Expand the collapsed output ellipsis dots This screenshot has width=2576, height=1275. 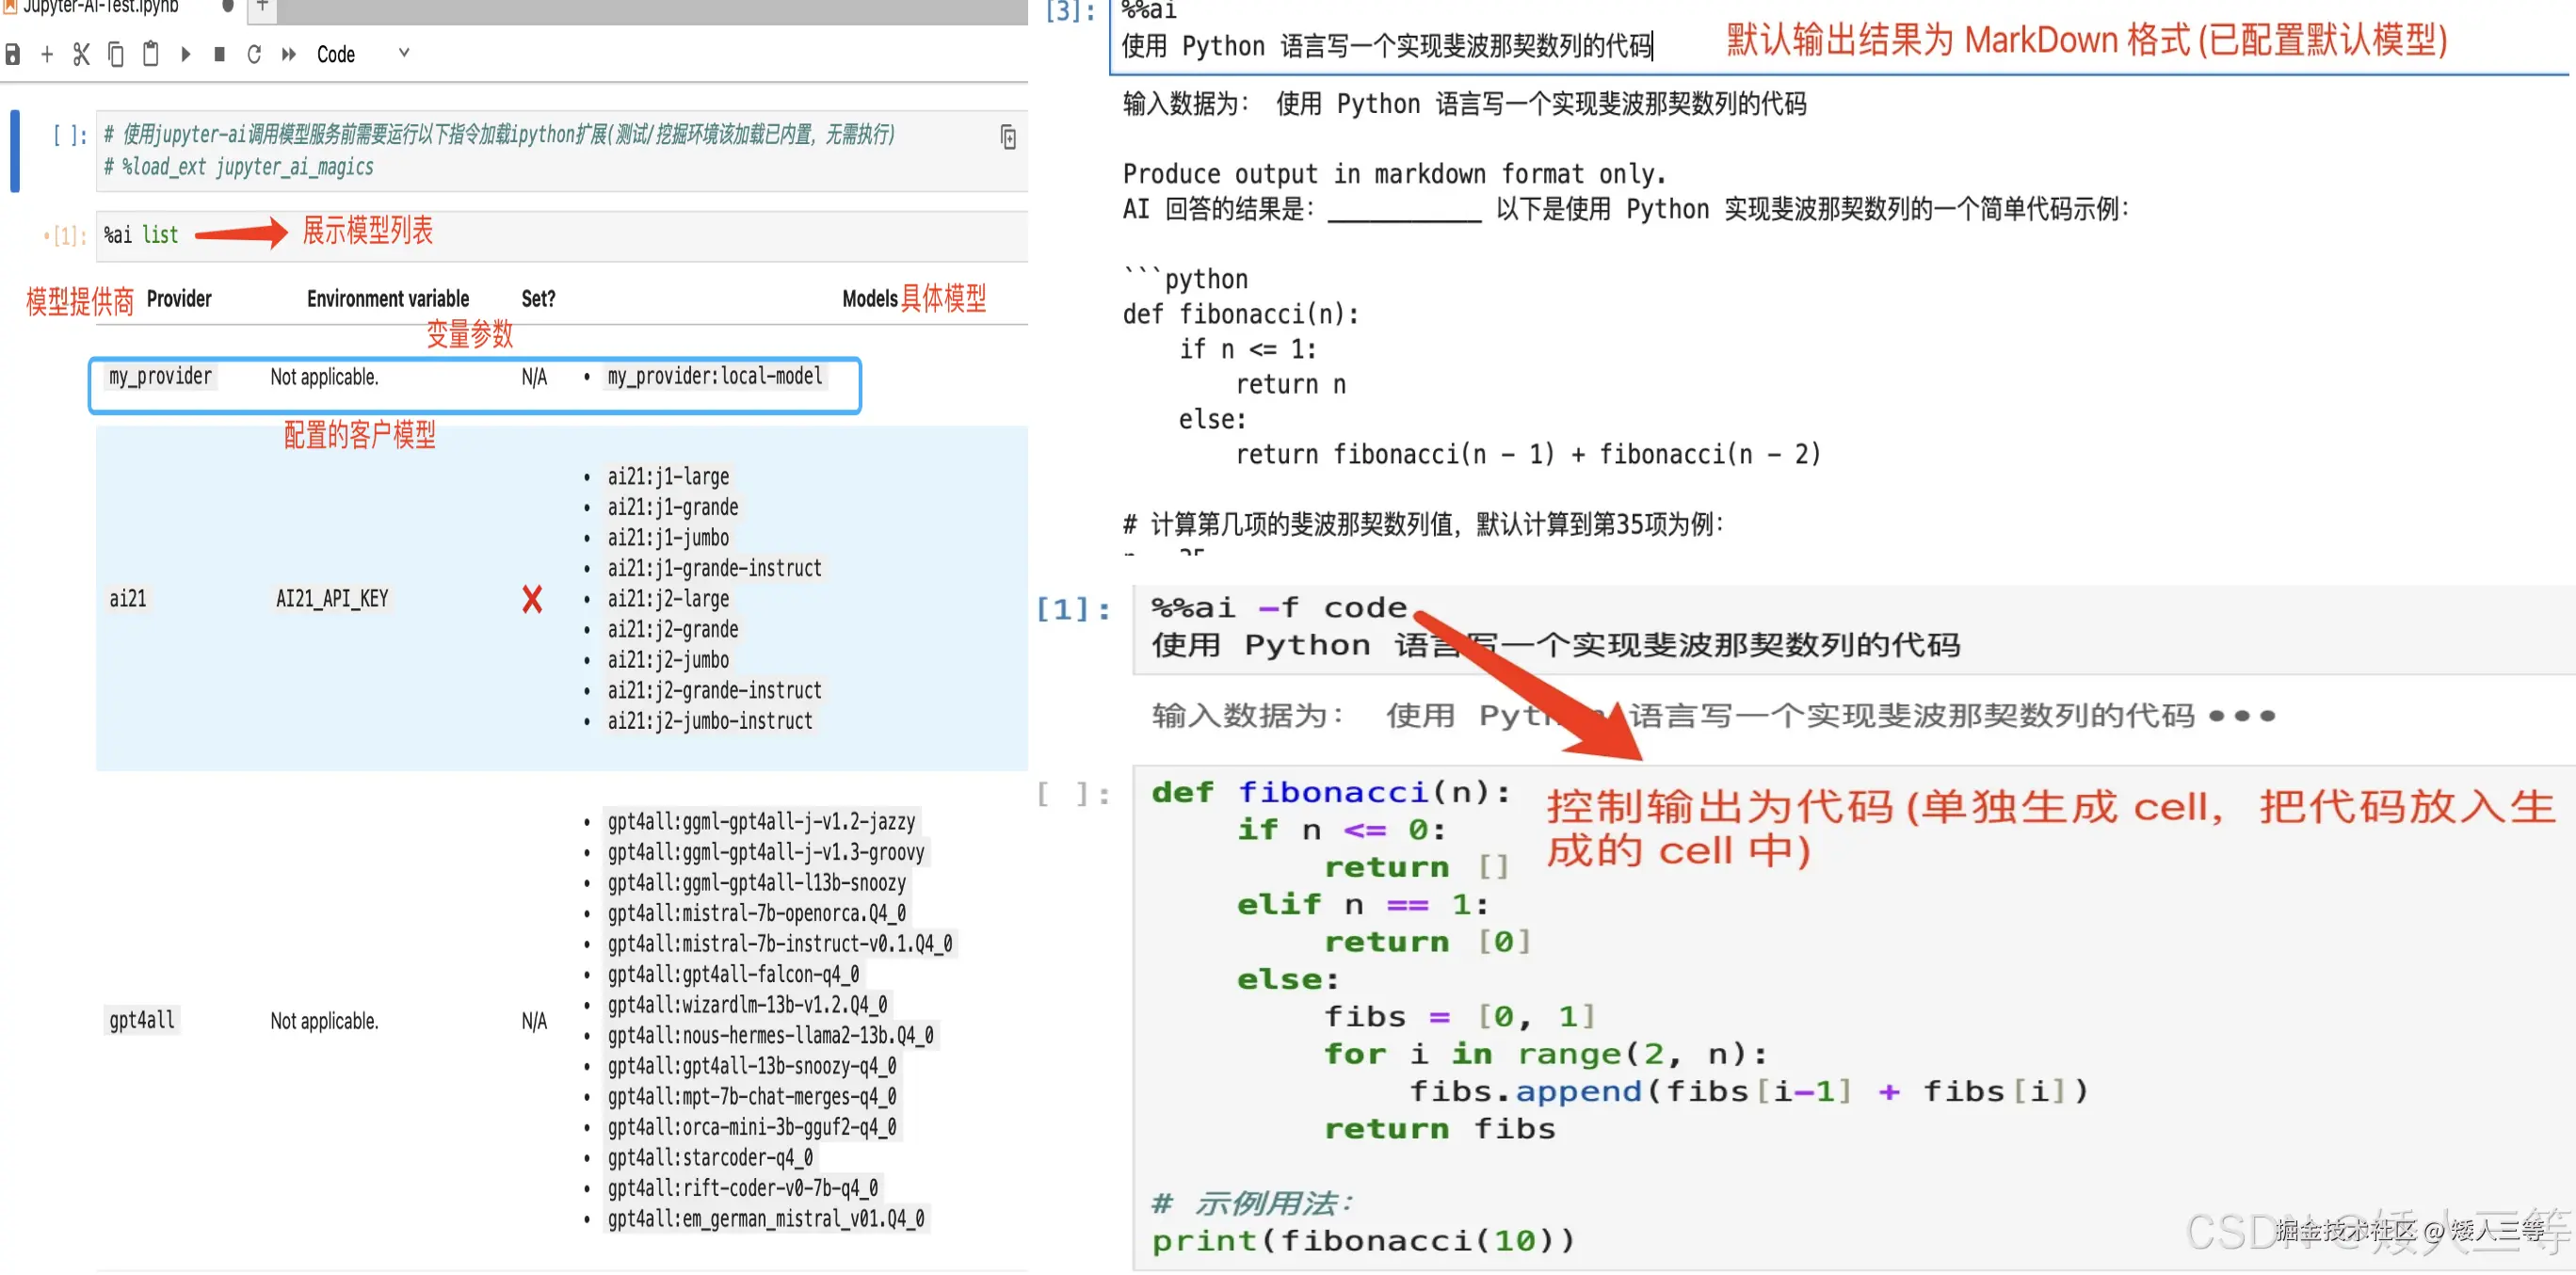coord(2241,716)
